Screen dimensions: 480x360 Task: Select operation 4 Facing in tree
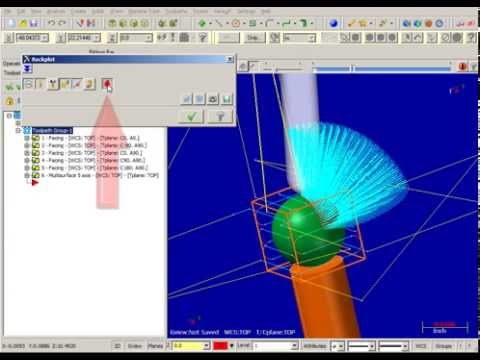[x=93, y=160]
